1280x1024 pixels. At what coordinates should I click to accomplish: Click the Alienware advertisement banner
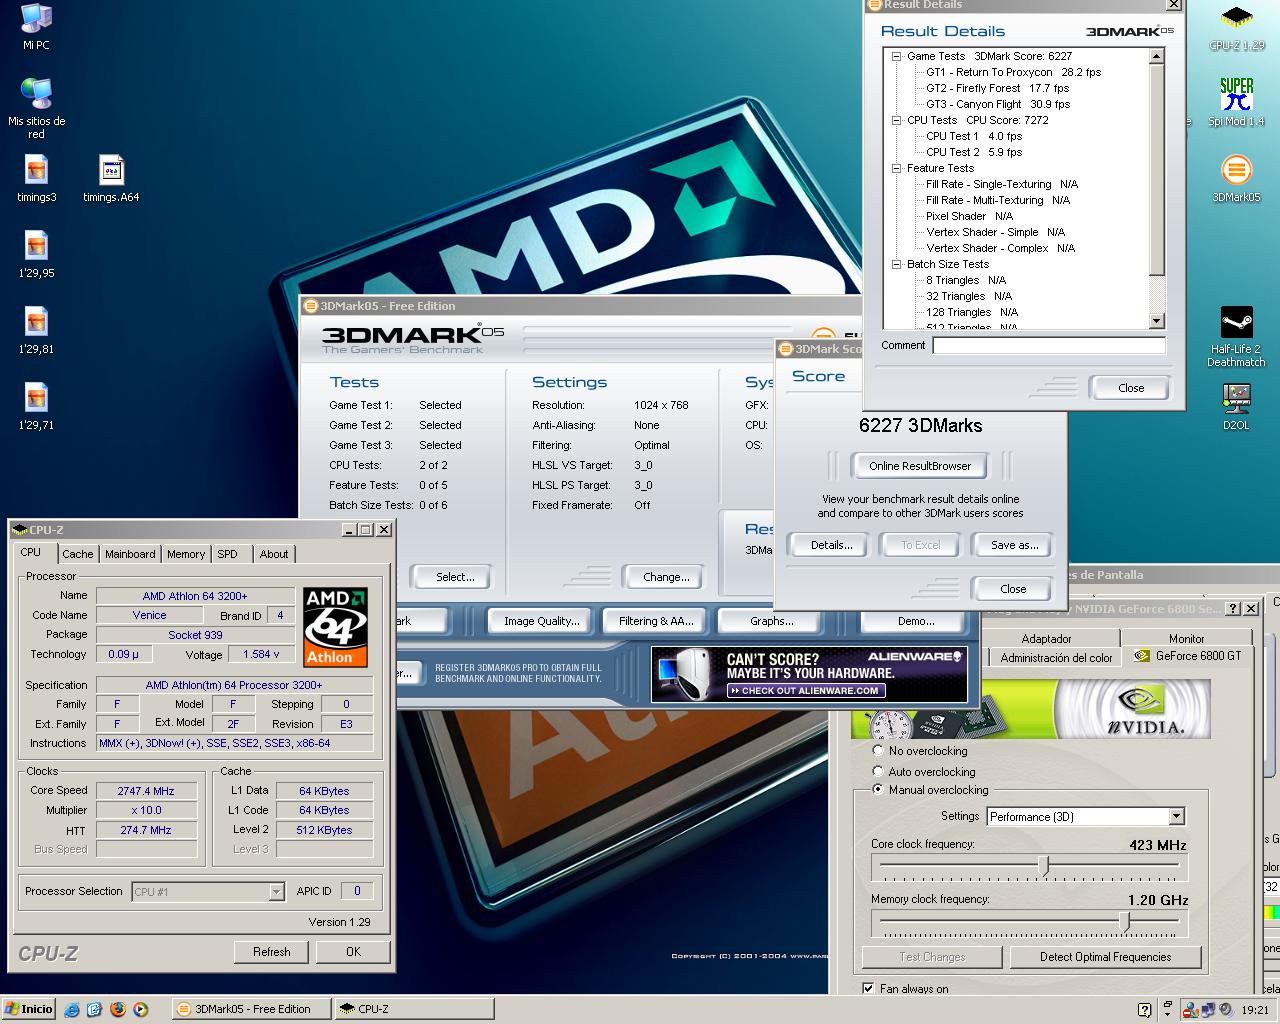pos(809,674)
